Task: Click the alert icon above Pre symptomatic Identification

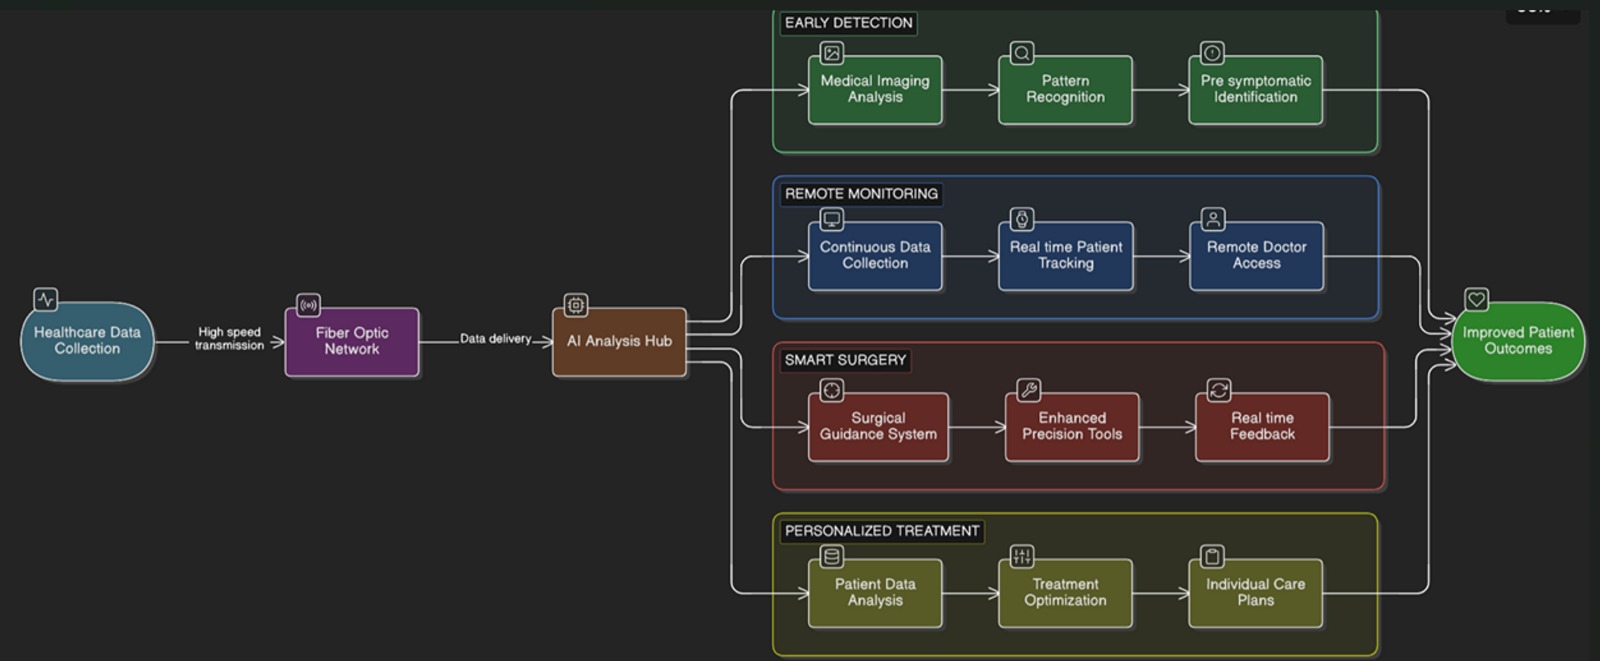Action: click(1212, 53)
